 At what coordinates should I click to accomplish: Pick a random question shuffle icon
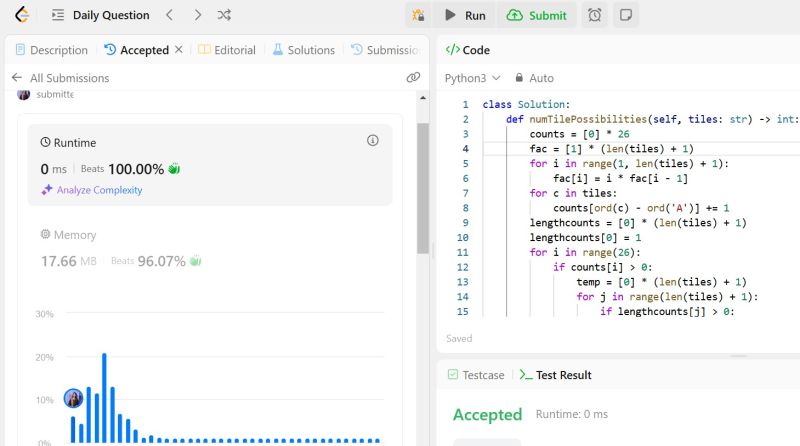[x=225, y=15]
